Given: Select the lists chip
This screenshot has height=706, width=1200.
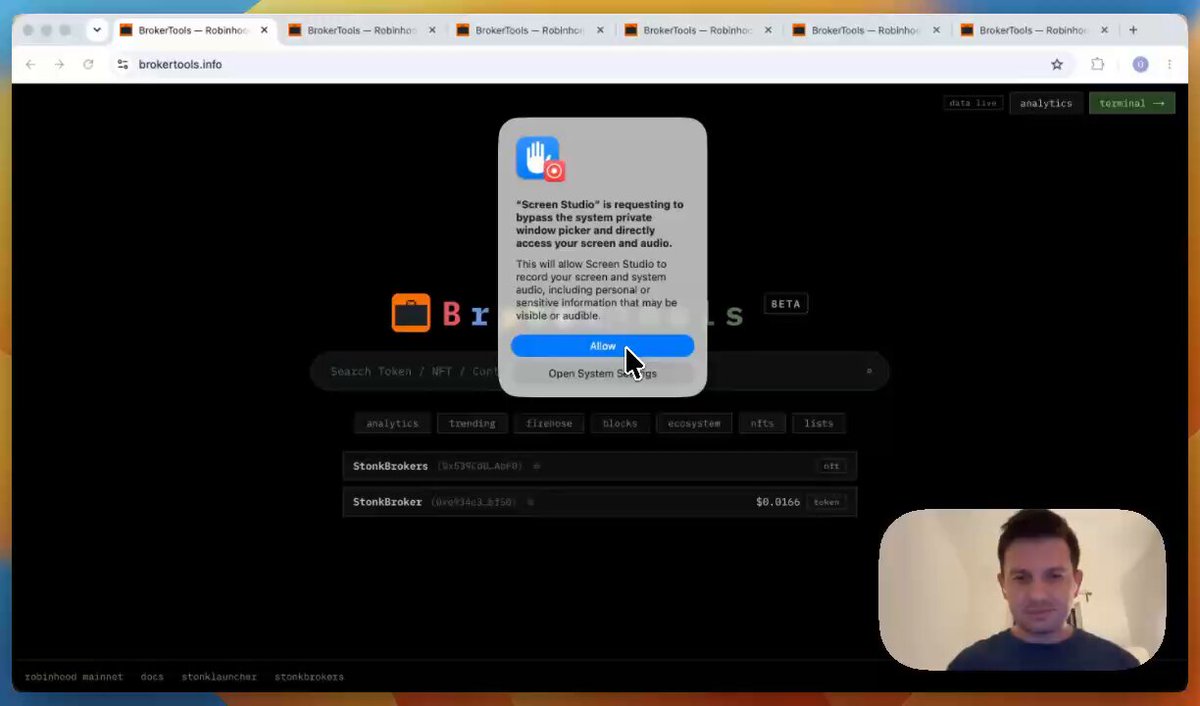Looking at the screenshot, I should (x=819, y=423).
